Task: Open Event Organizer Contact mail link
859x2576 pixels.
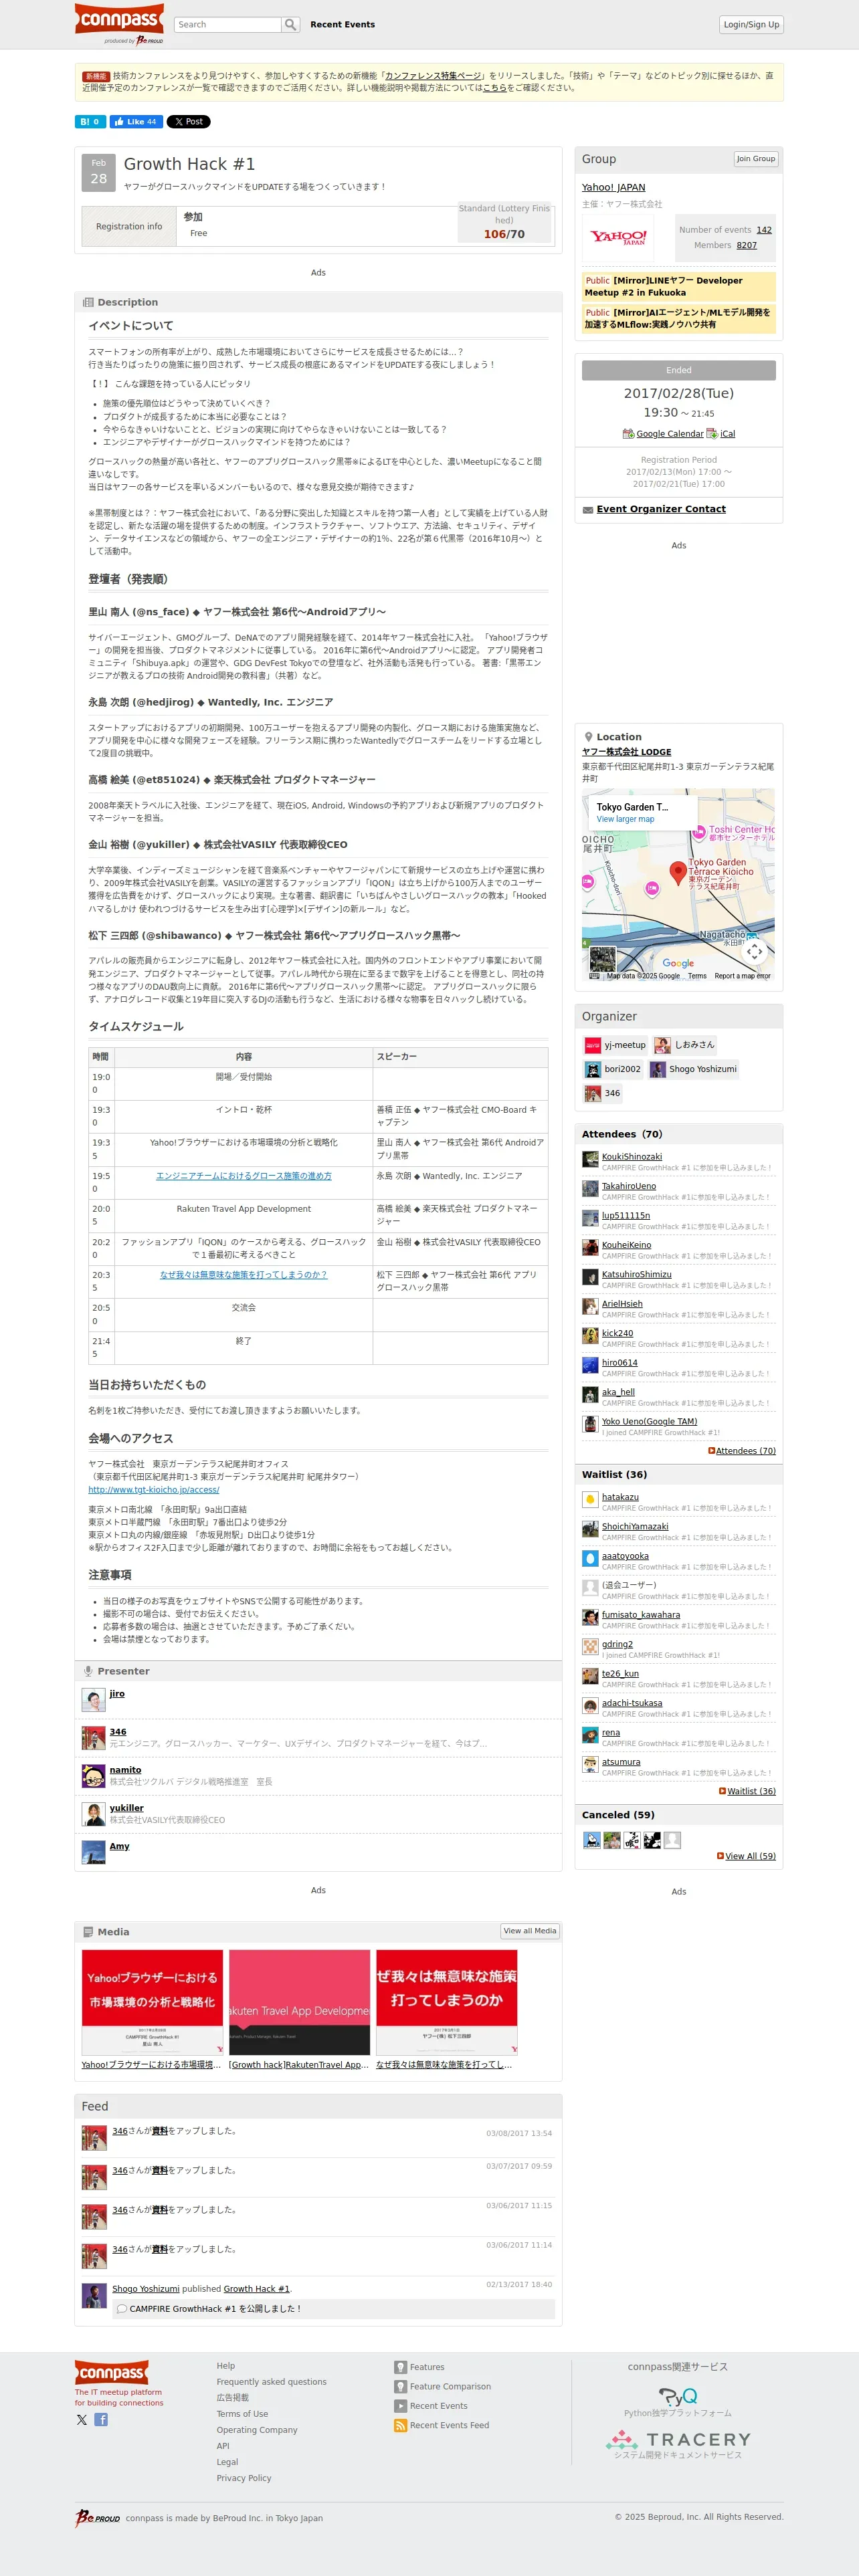Action: (661, 509)
